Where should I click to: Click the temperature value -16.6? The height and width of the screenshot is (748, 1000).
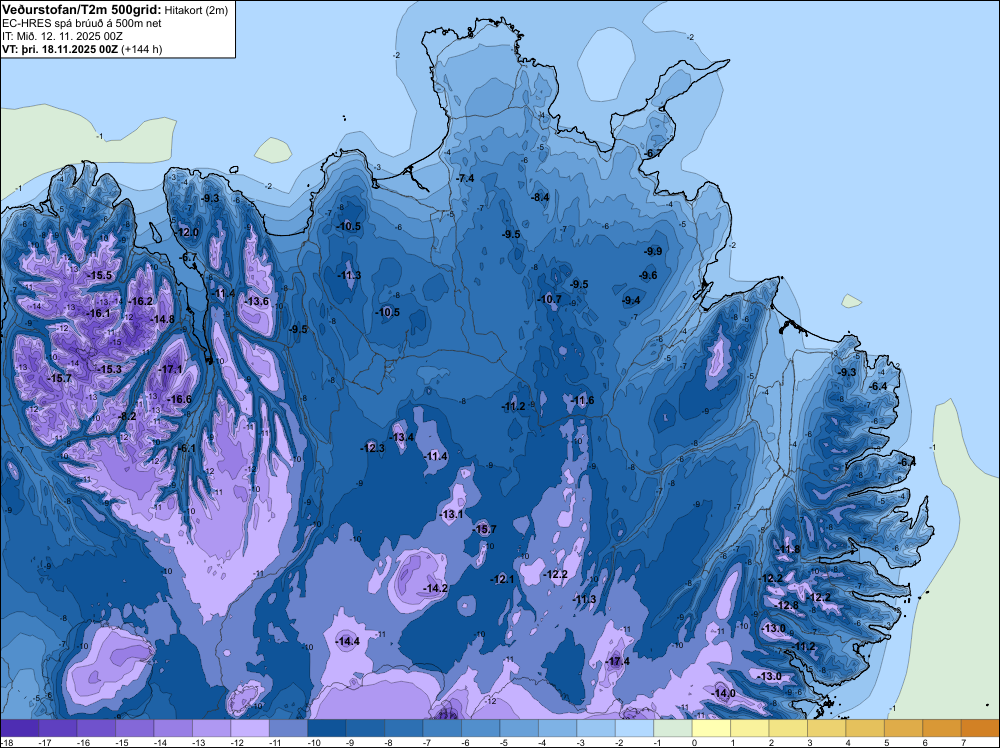tap(179, 399)
